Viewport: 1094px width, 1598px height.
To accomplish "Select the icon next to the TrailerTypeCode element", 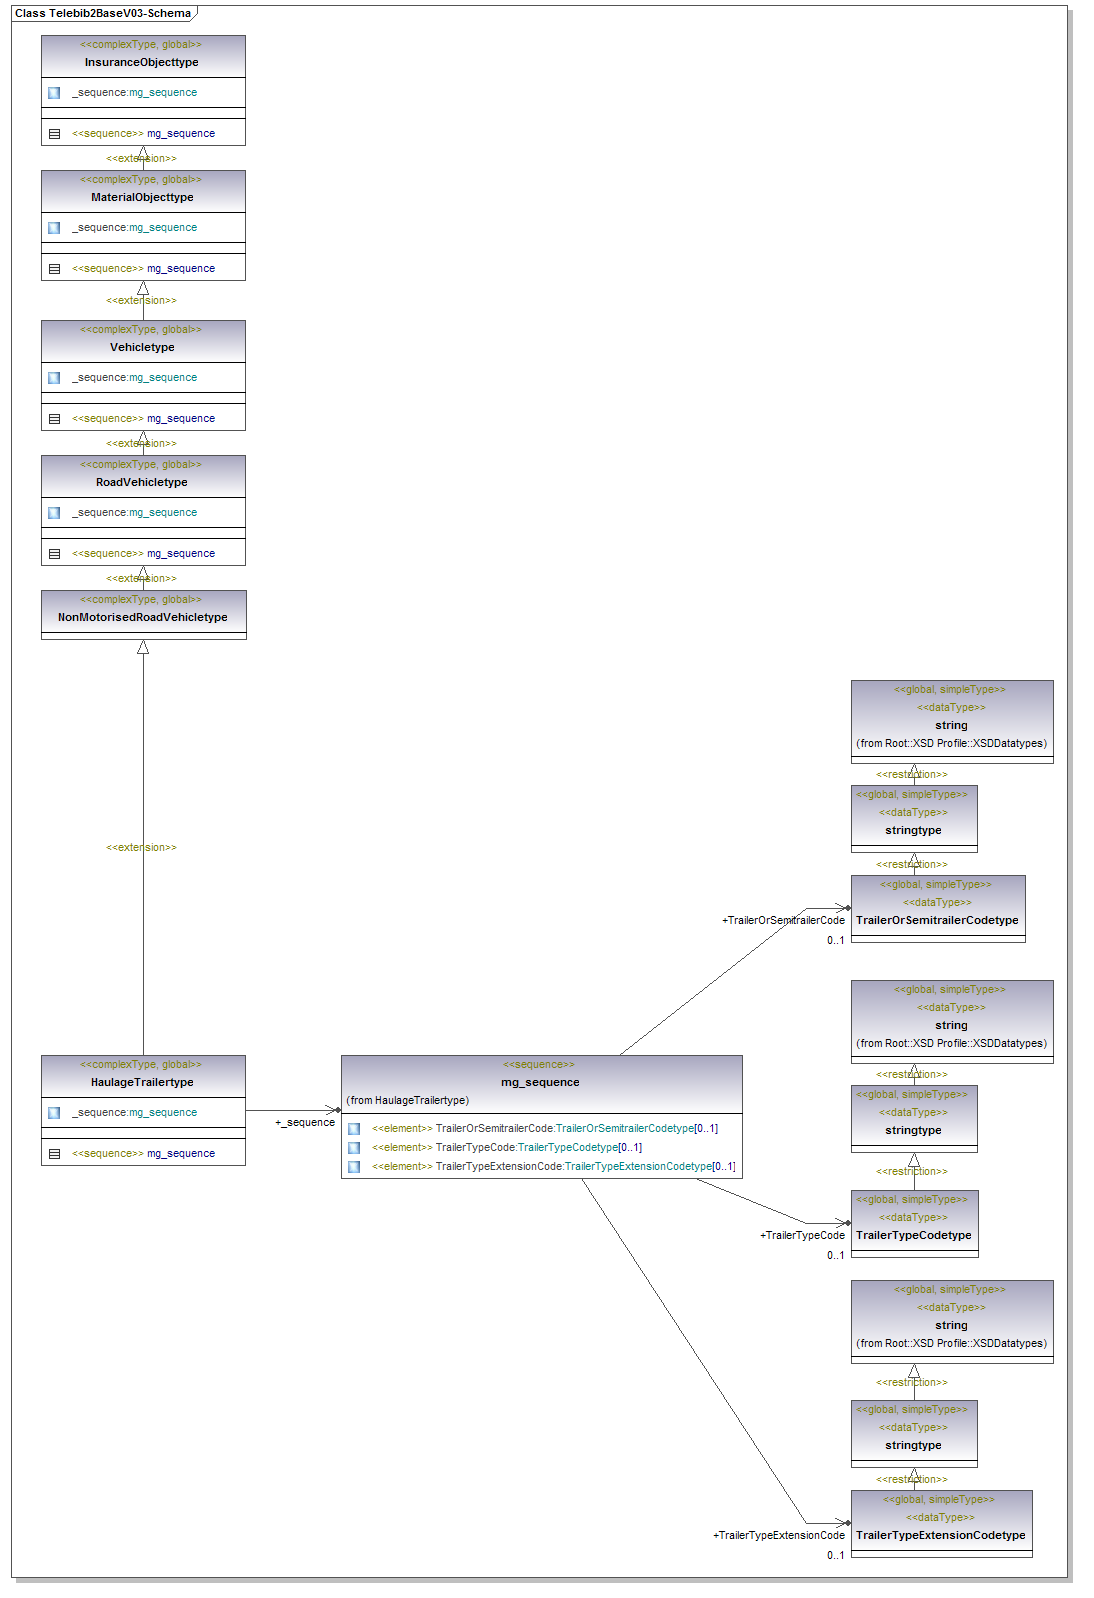I will point(354,1148).
